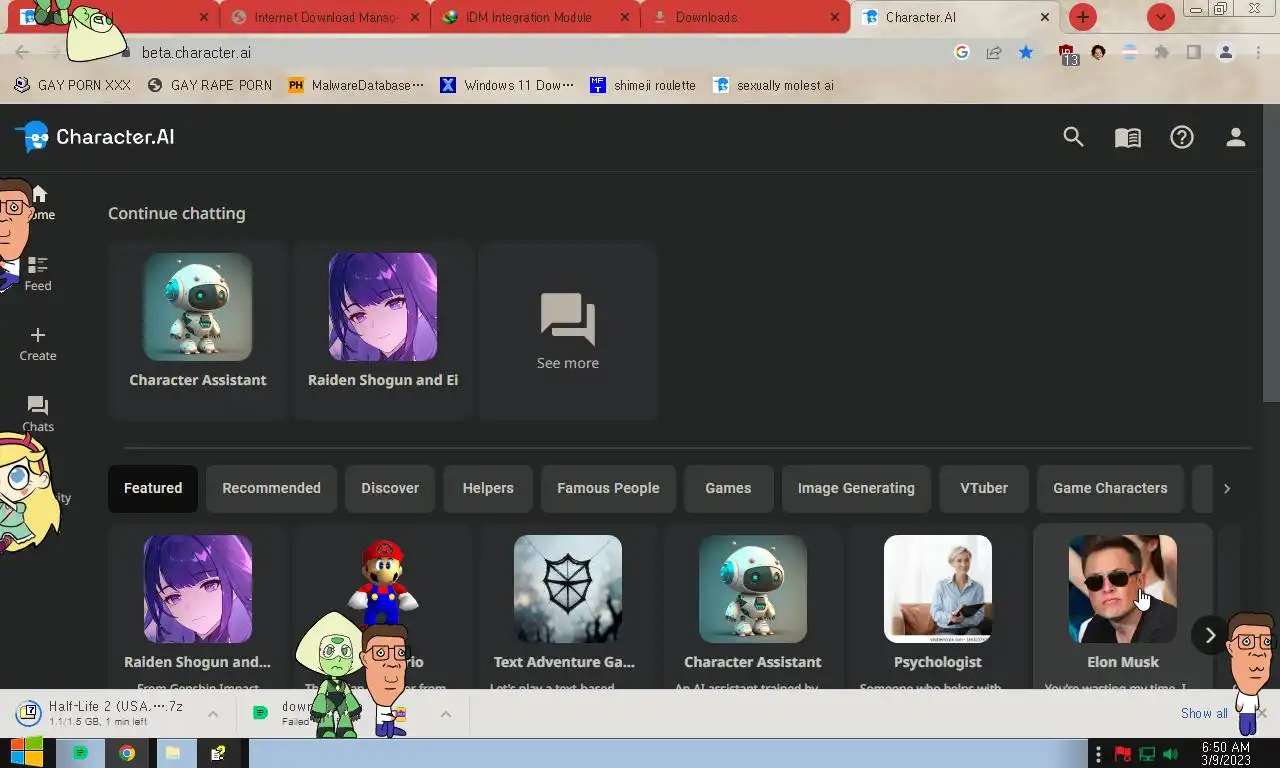
Task: Click the striped flag extension icon
Action: [1130, 52]
